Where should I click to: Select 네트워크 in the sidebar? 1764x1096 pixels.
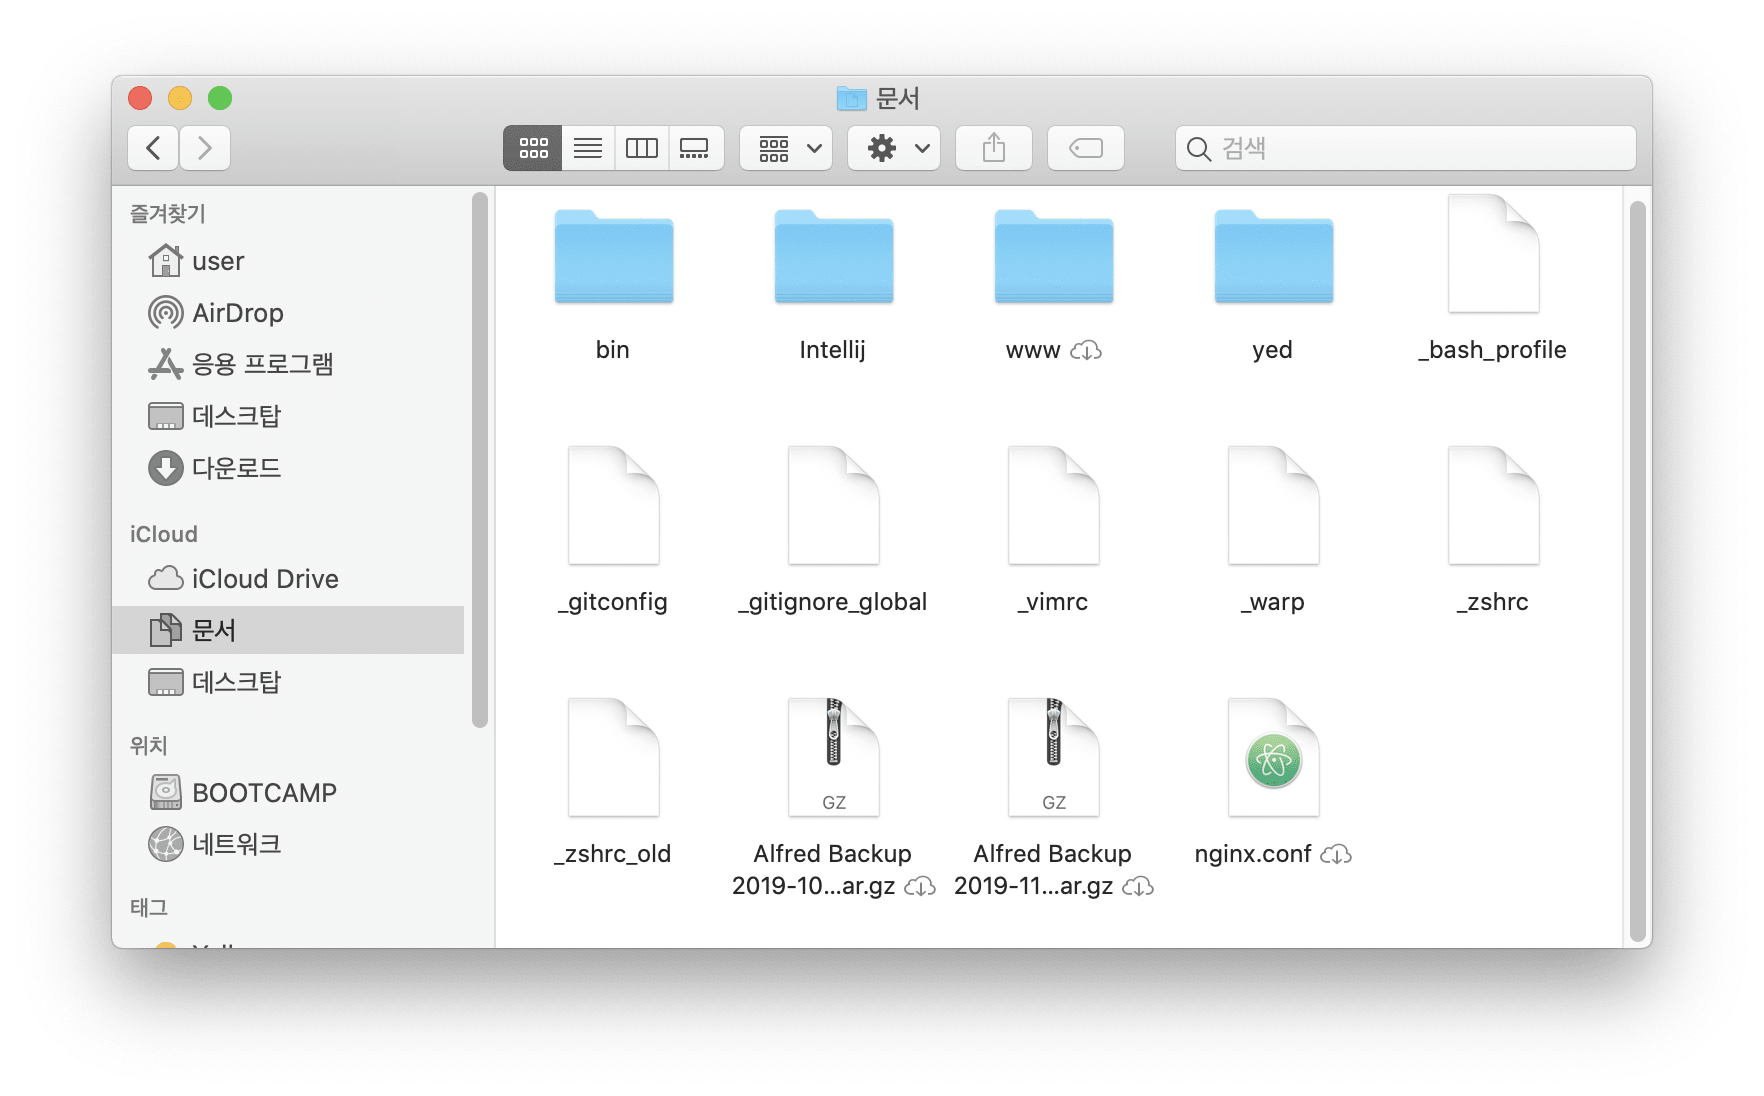pyautogui.click(x=288, y=844)
